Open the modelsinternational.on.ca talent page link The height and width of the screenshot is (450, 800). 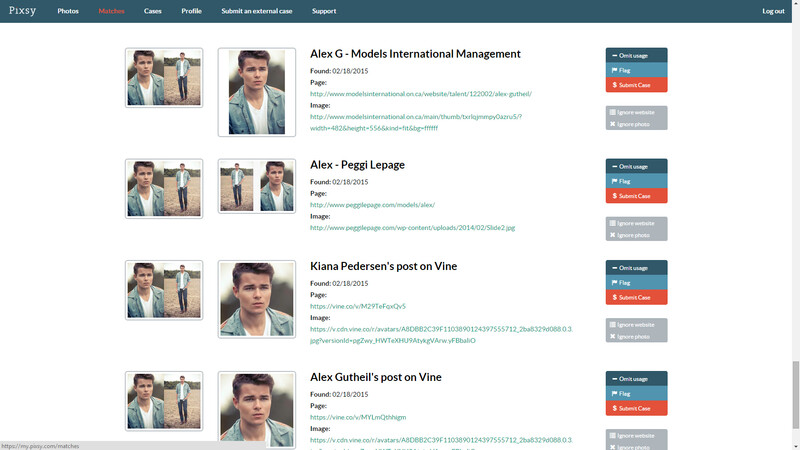click(x=421, y=94)
